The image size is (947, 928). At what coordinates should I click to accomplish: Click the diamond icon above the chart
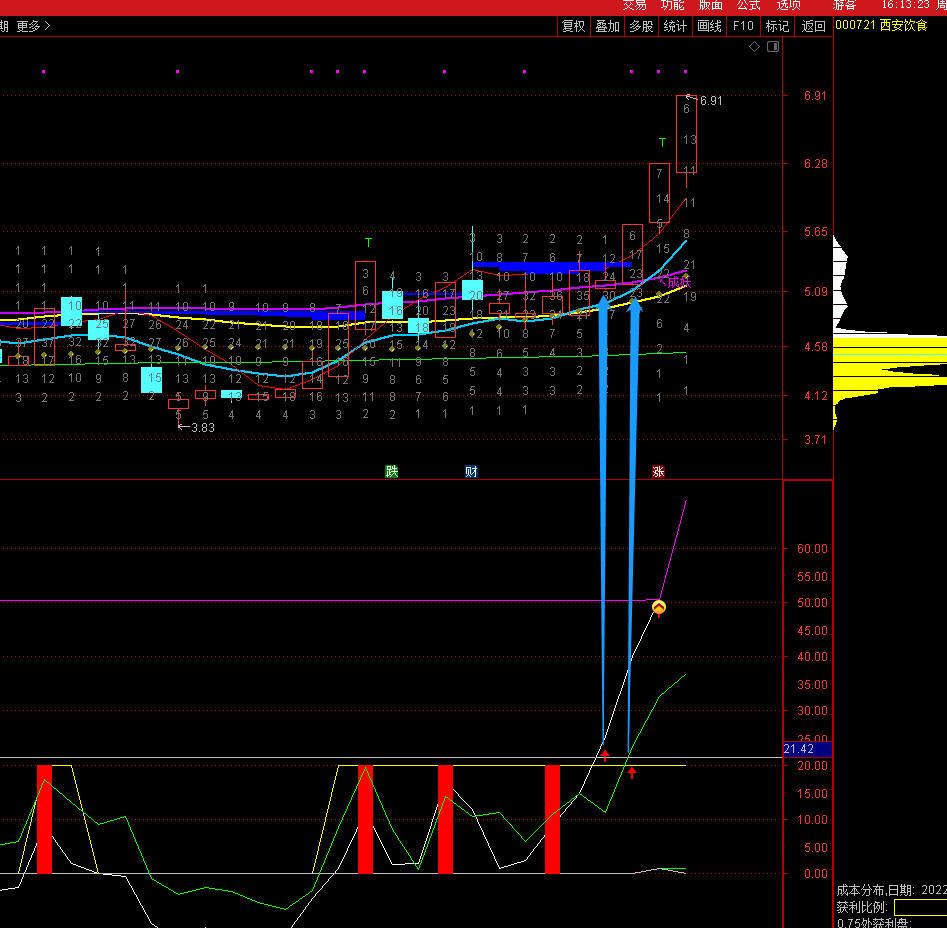(754, 46)
